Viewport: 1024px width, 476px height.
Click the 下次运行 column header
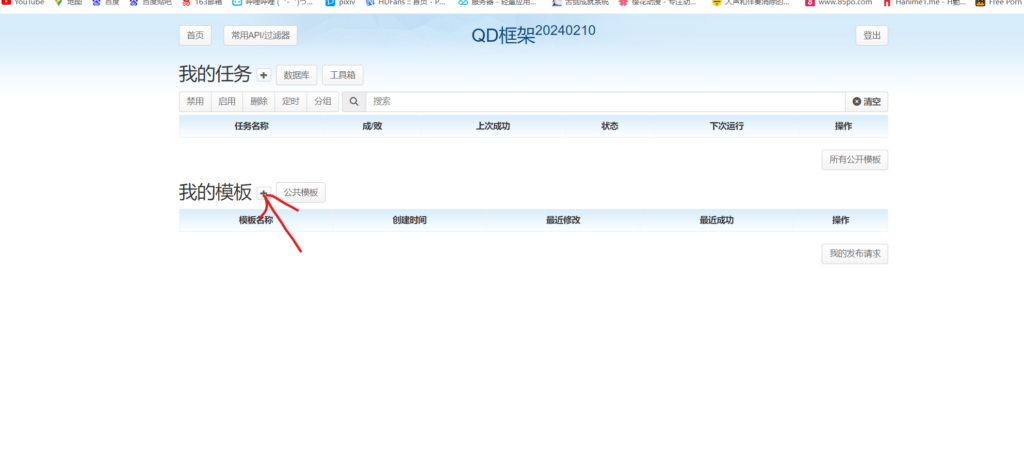pyautogui.click(x=727, y=127)
